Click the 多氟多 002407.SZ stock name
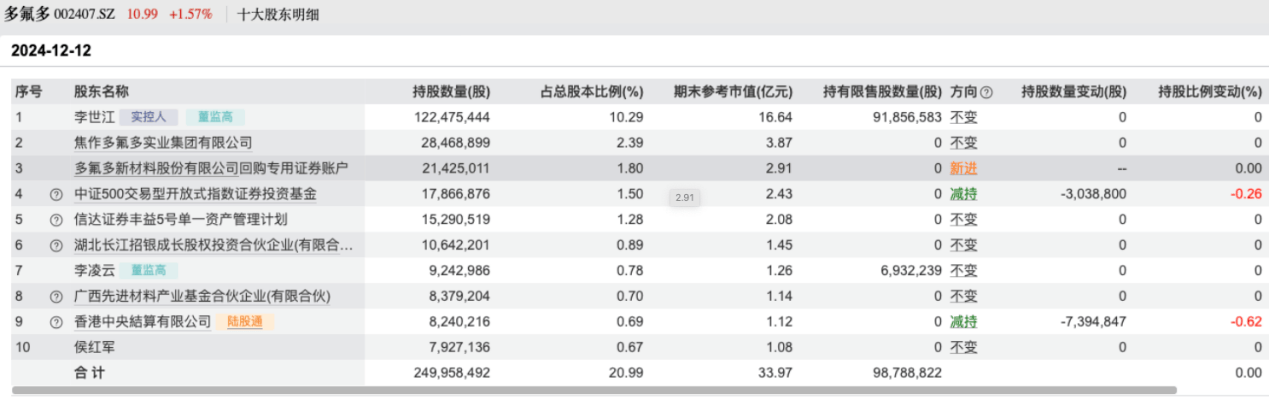The image size is (1269, 400). [61, 15]
